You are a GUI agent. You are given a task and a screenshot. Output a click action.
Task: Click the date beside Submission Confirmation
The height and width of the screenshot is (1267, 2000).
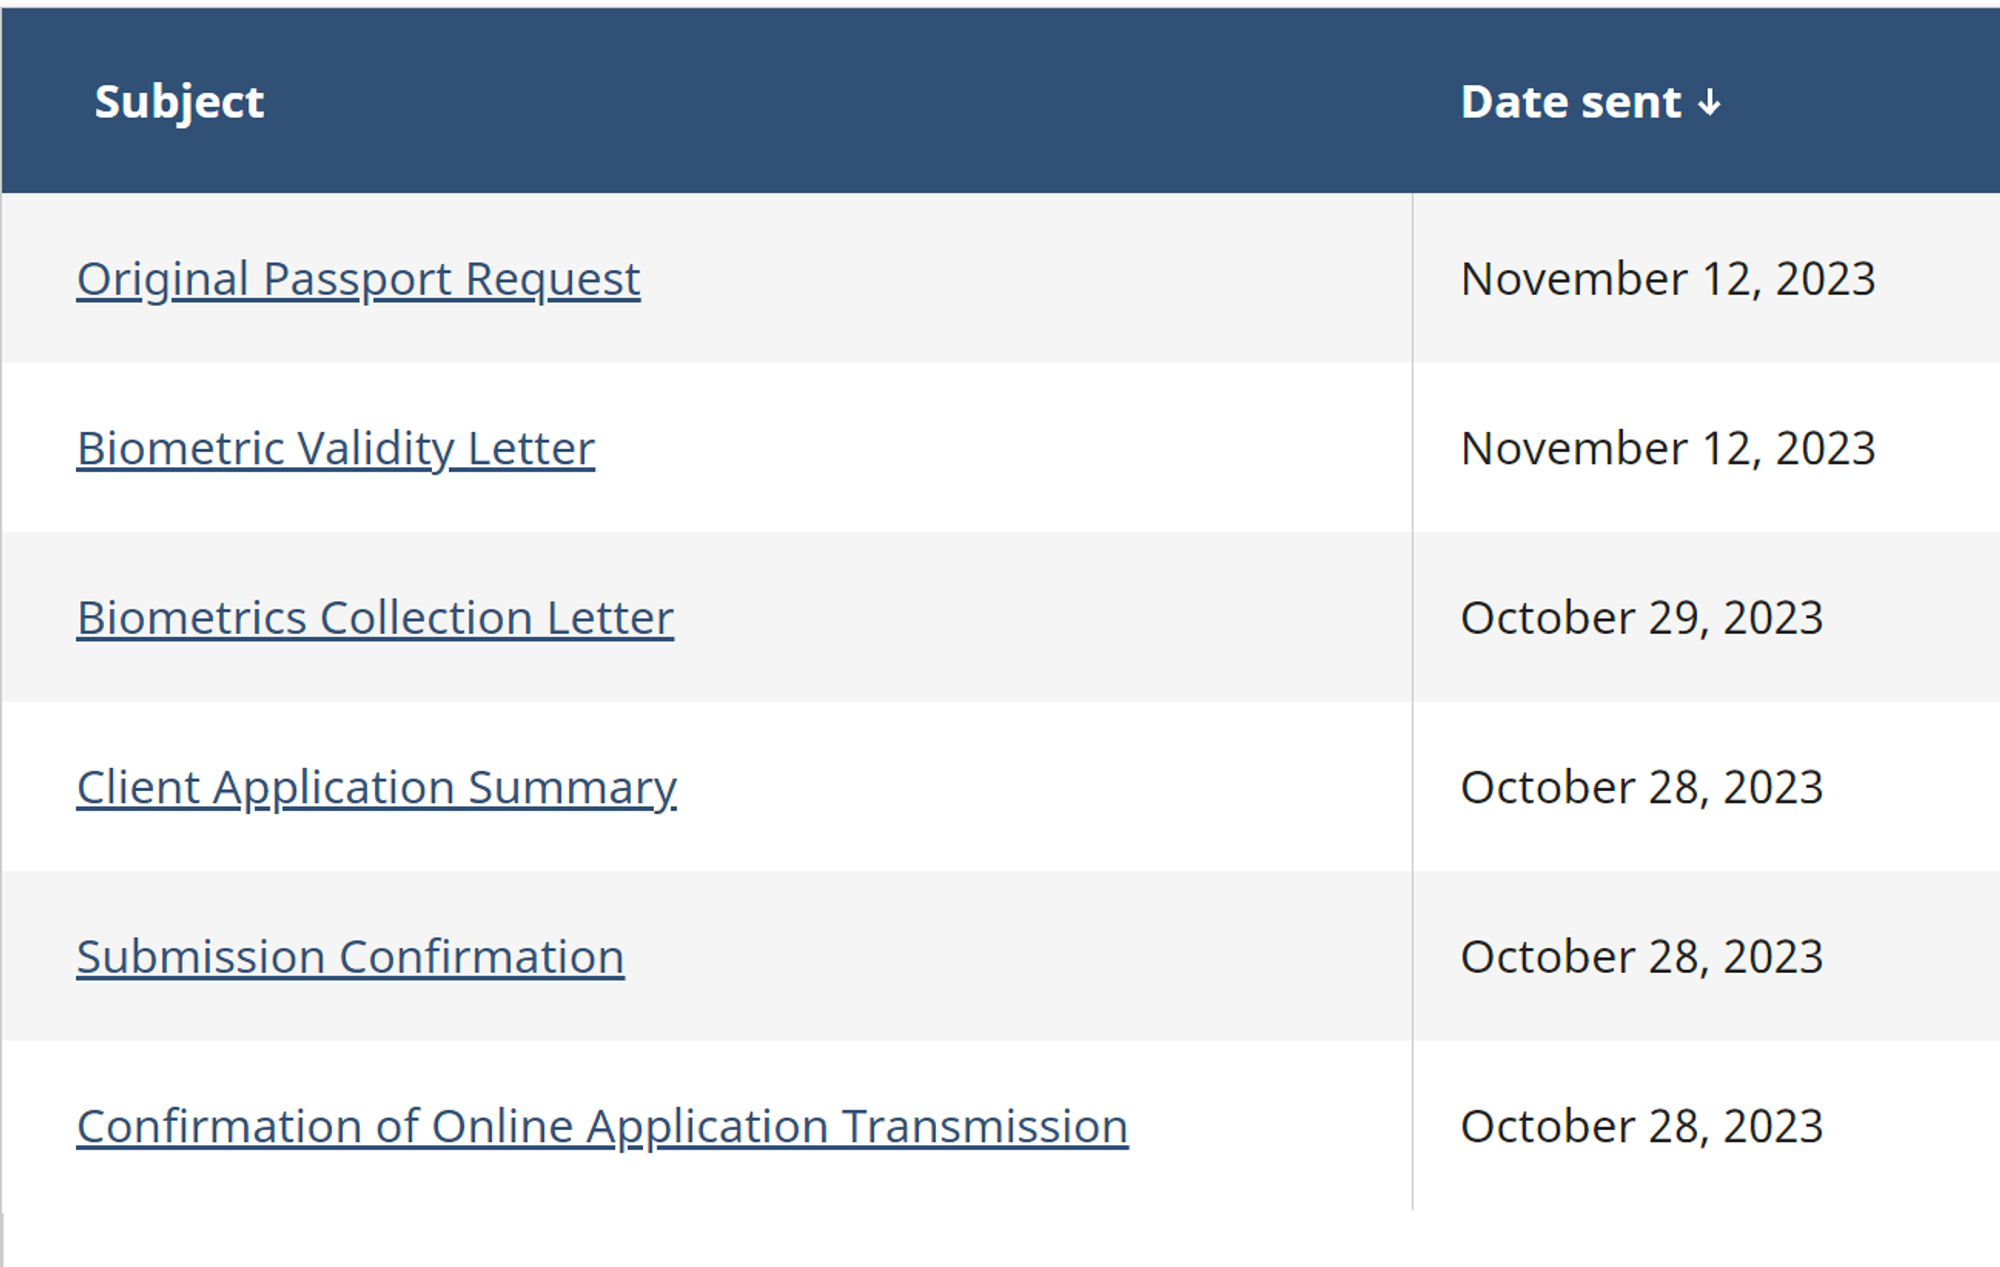pos(1641,957)
